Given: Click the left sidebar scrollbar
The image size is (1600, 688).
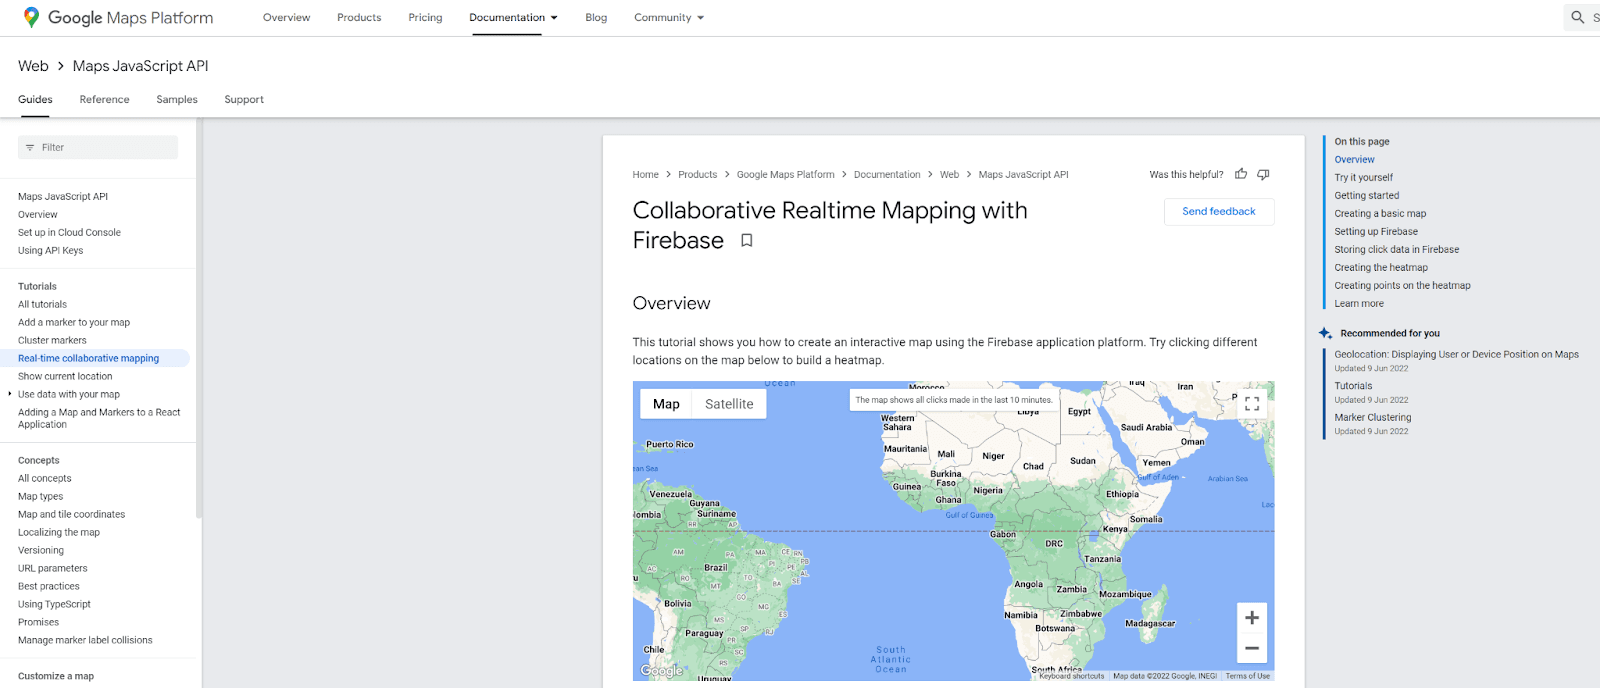Looking at the screenshot, I should coord(199,320).
